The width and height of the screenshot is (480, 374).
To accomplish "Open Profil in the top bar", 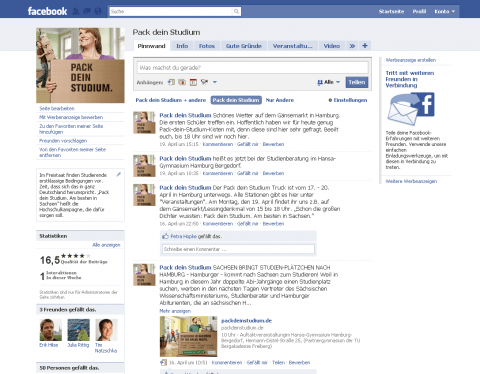I will click(x=419, y=11).
